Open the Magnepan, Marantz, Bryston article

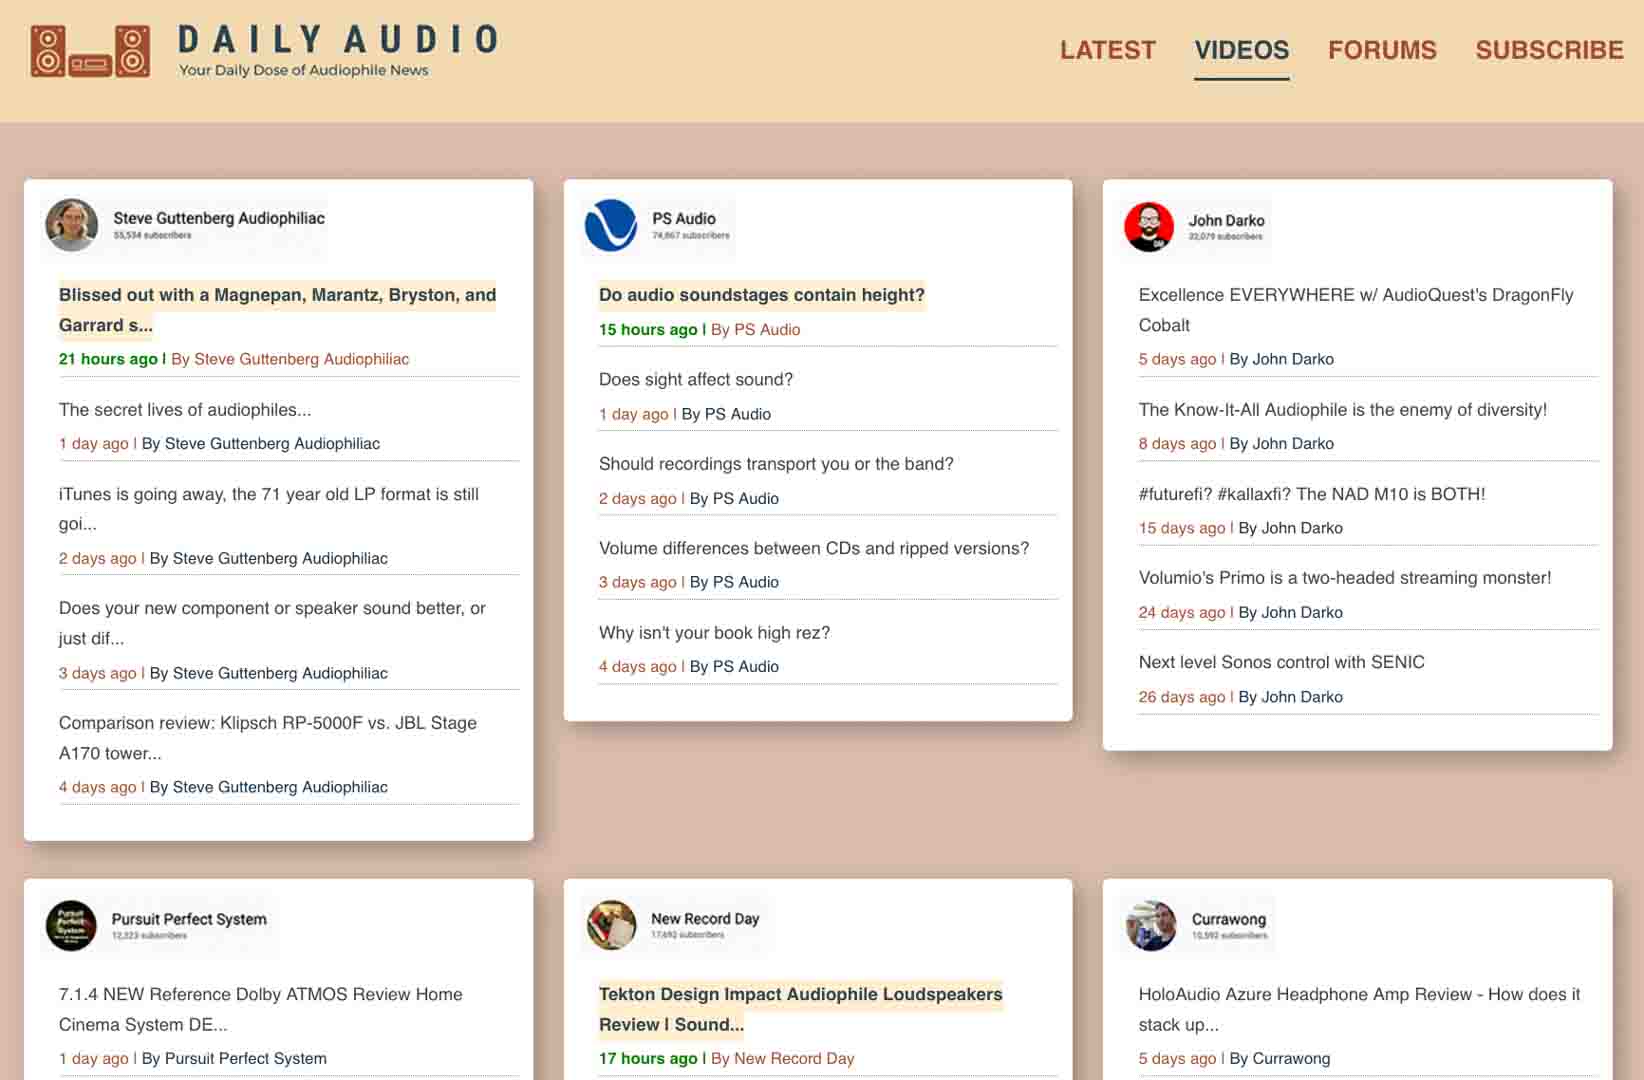(x=277, y=309)
